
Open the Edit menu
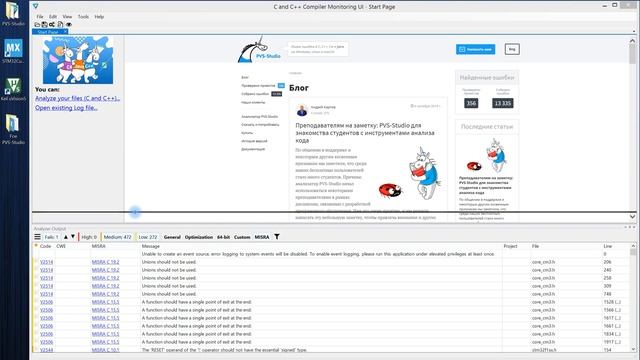pos(53,17)
